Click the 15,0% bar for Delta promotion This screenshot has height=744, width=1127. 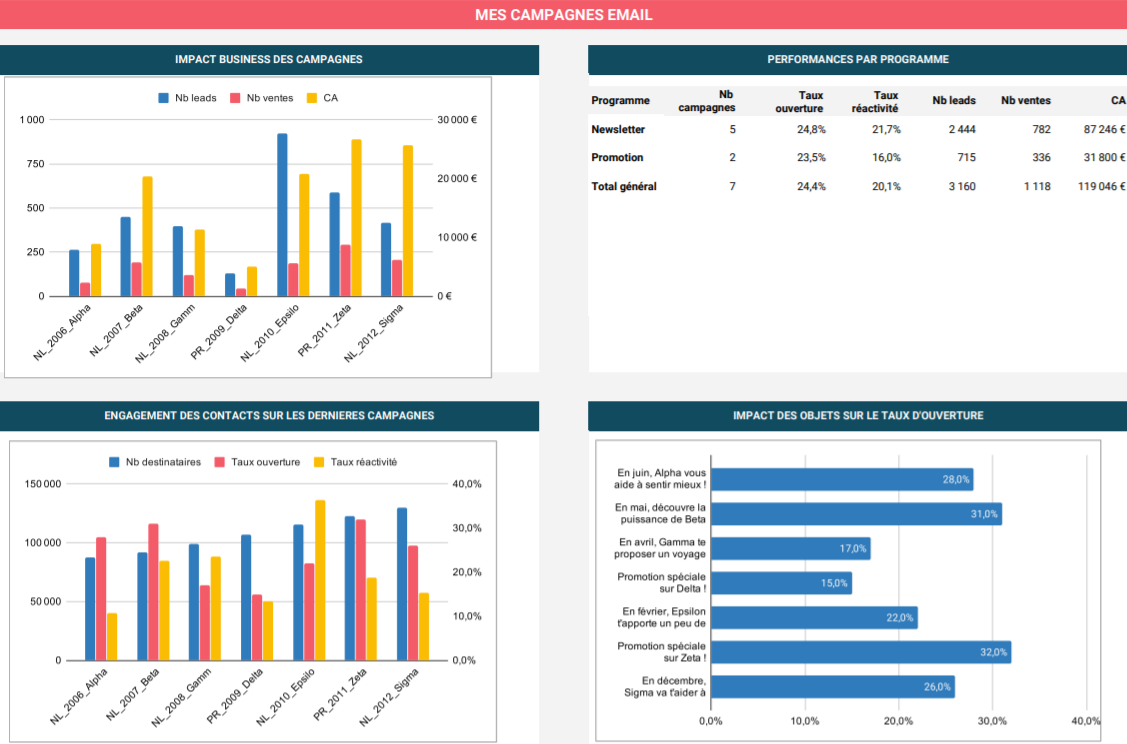(x=781, y=583)
